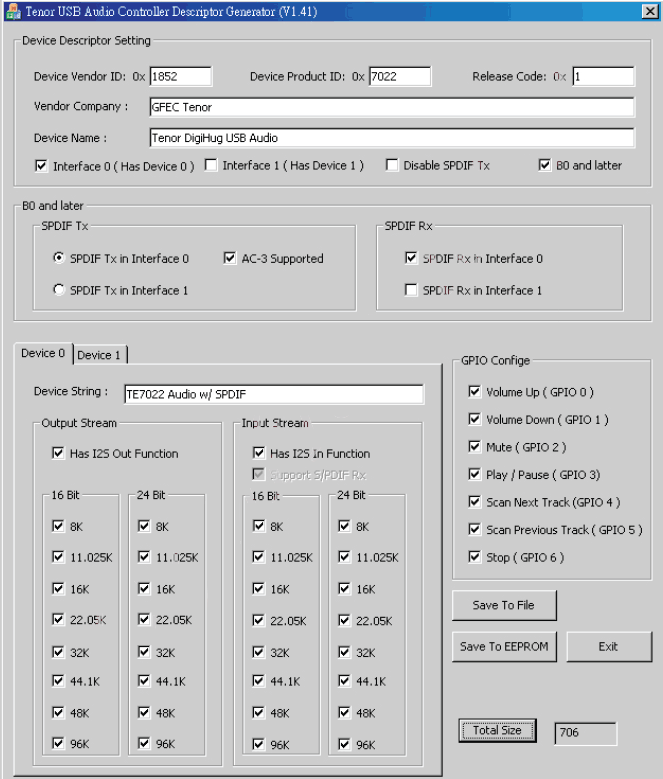Switch to the Device 0 tab

pyautogui.click(x=43, y=353)
